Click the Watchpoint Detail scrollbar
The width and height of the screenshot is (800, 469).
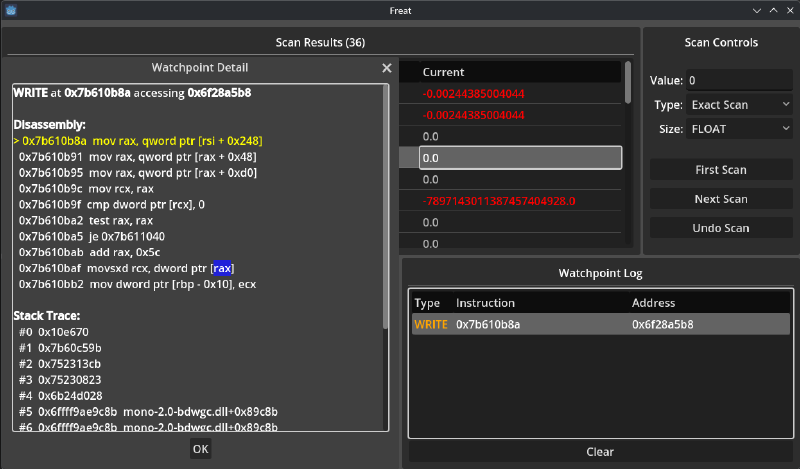point(386,210)
